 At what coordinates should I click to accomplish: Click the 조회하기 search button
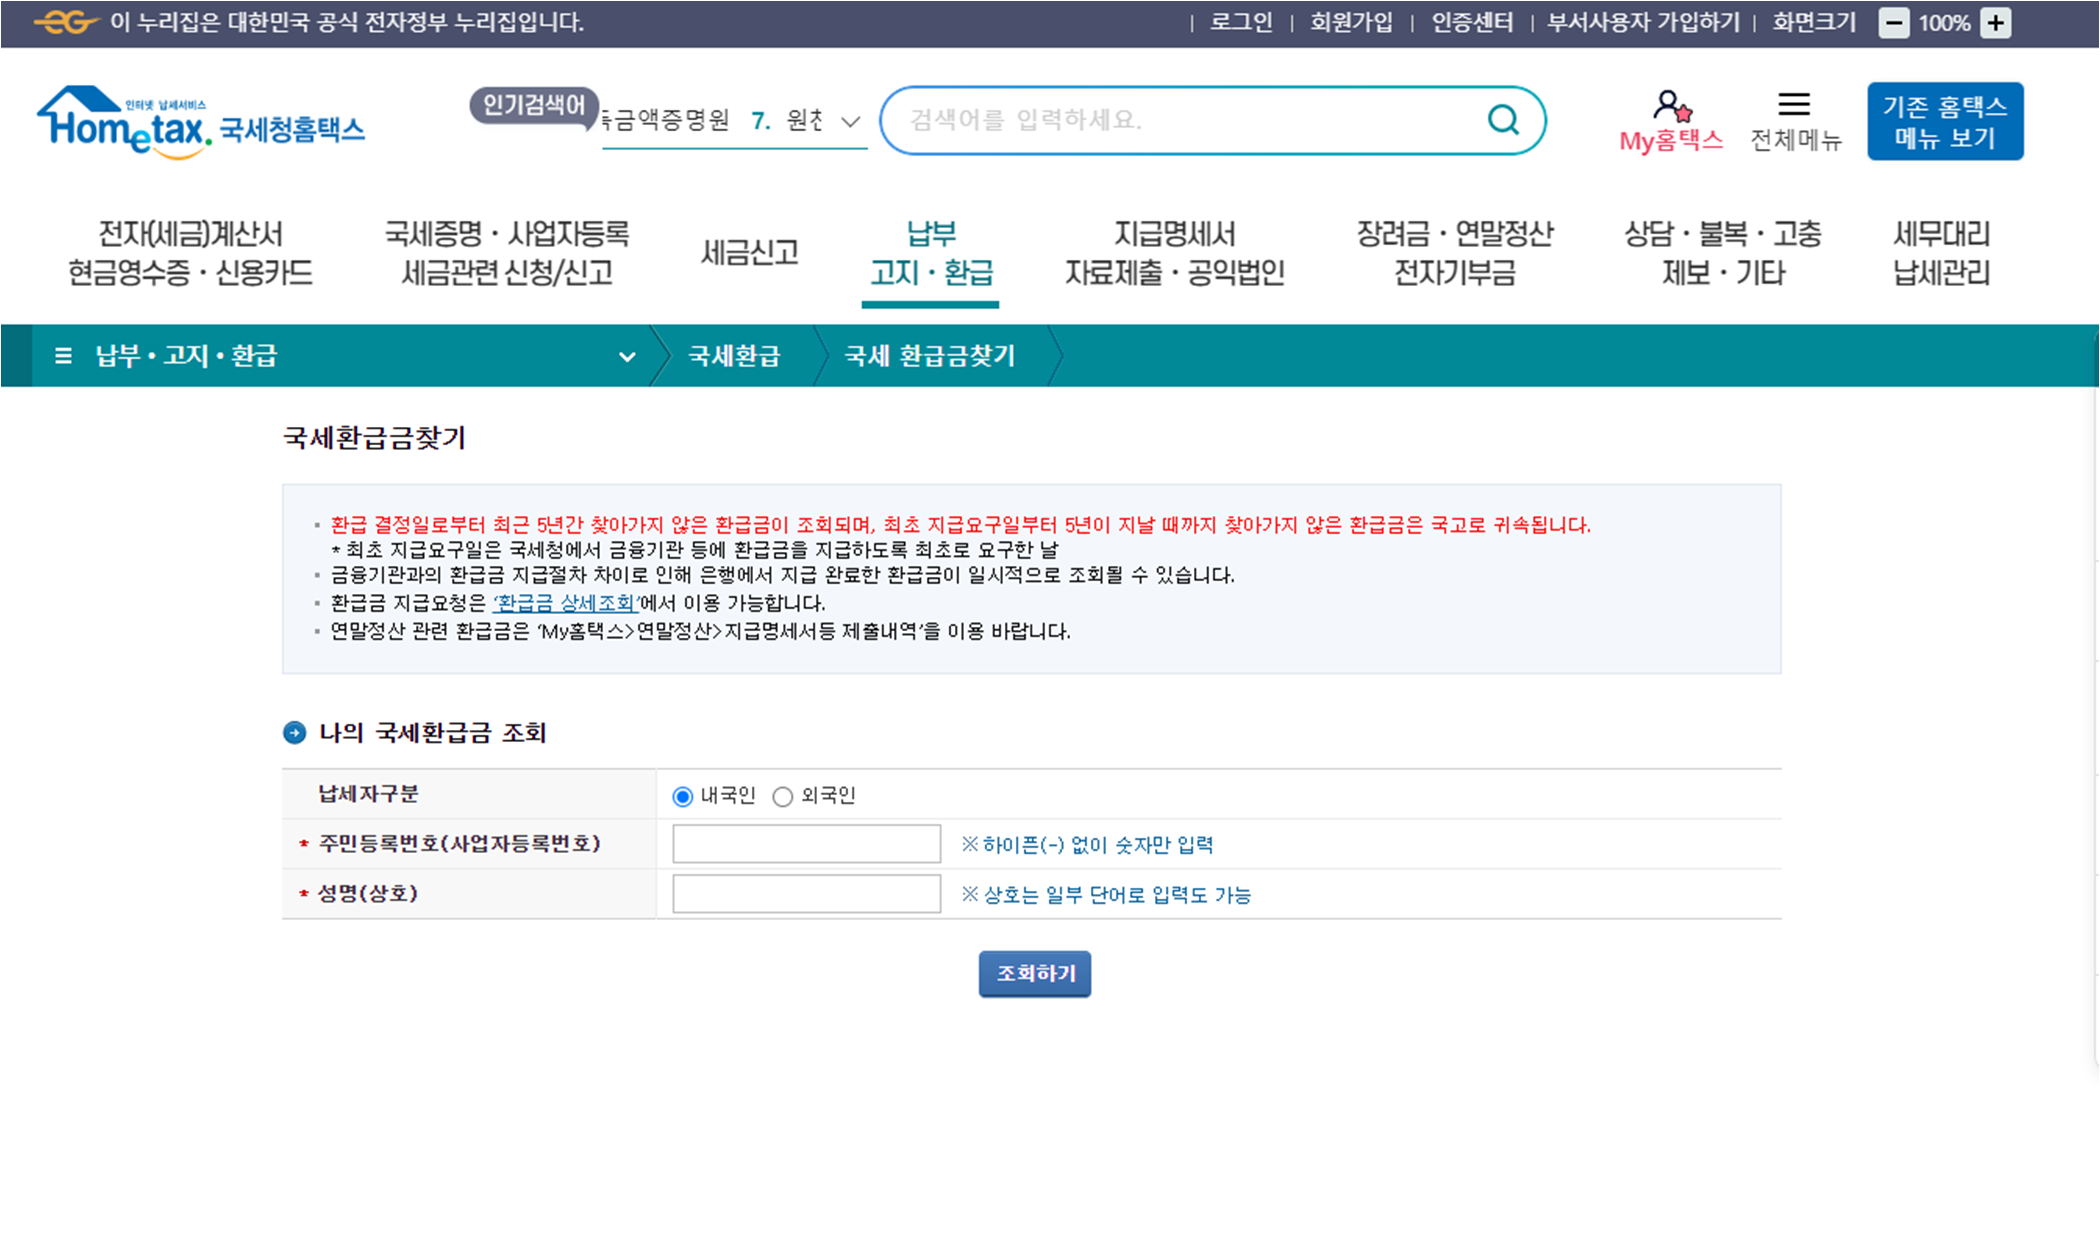coord(1034,973)
